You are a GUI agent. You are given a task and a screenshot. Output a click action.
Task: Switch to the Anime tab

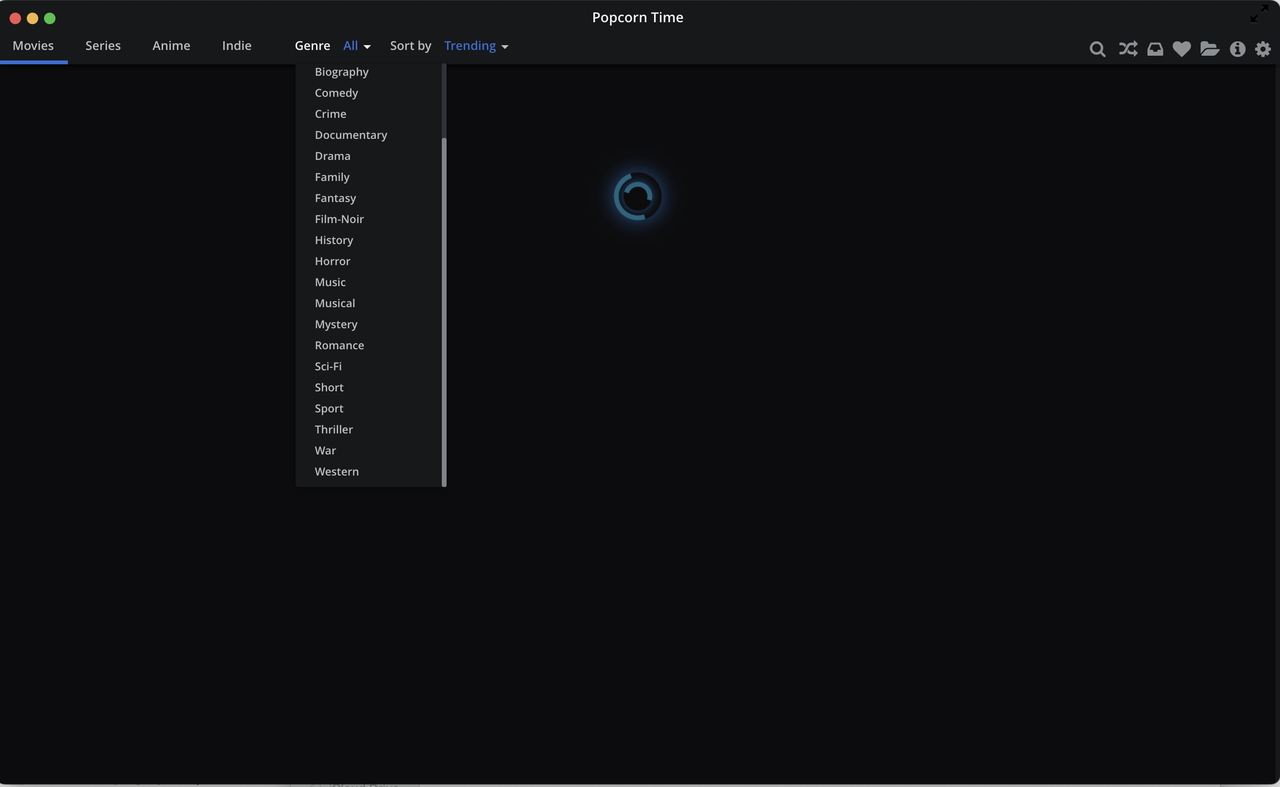(171, 46)
